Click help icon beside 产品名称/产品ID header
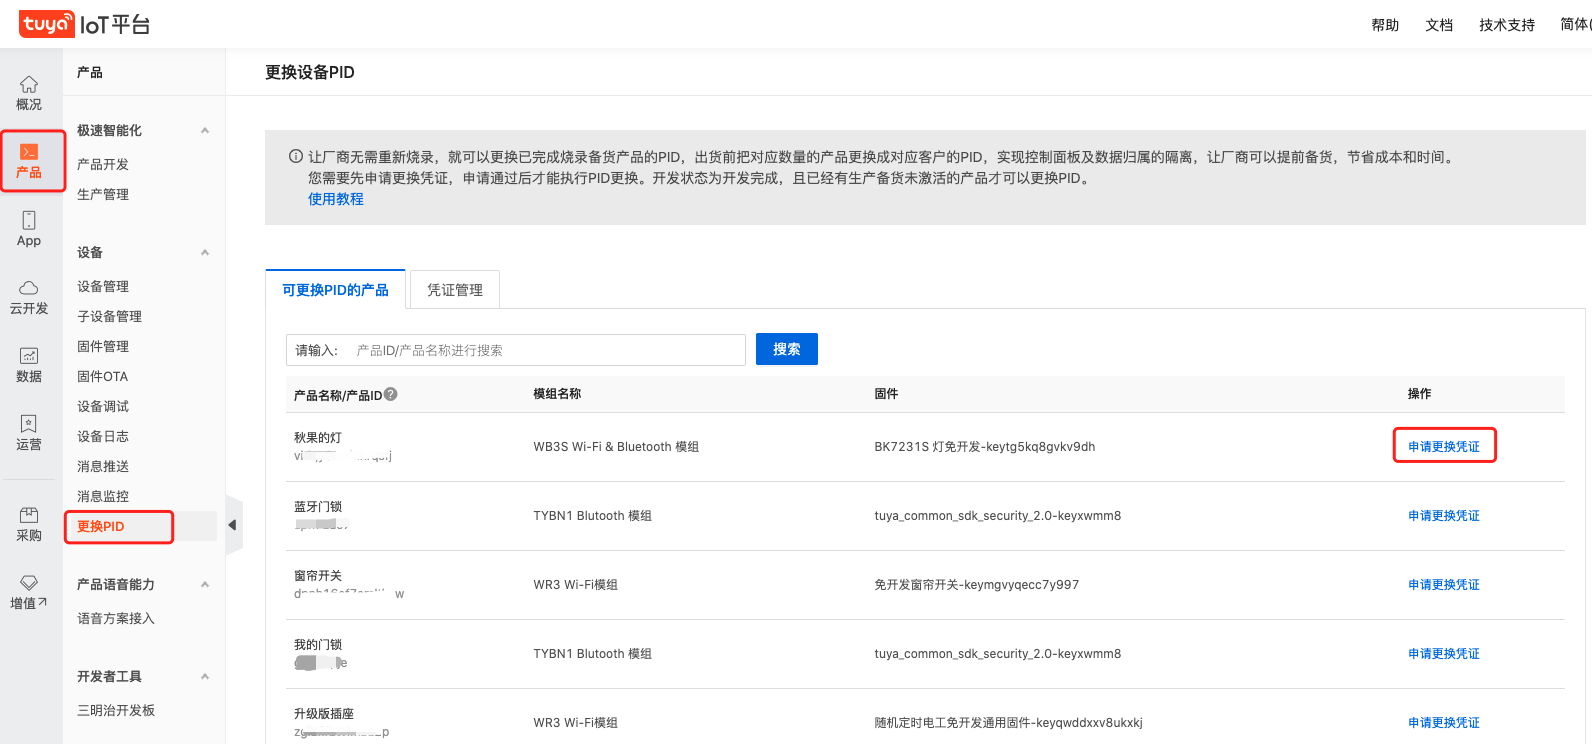The width and height of the screenshot is (1592, 744). point(391,394)
